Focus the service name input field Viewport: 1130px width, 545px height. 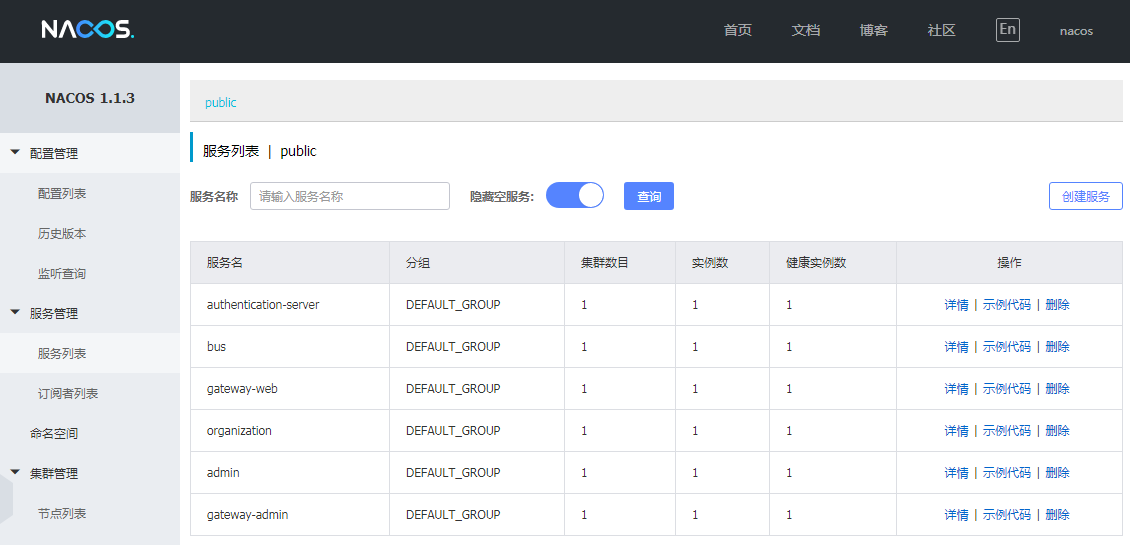(350, 196)
